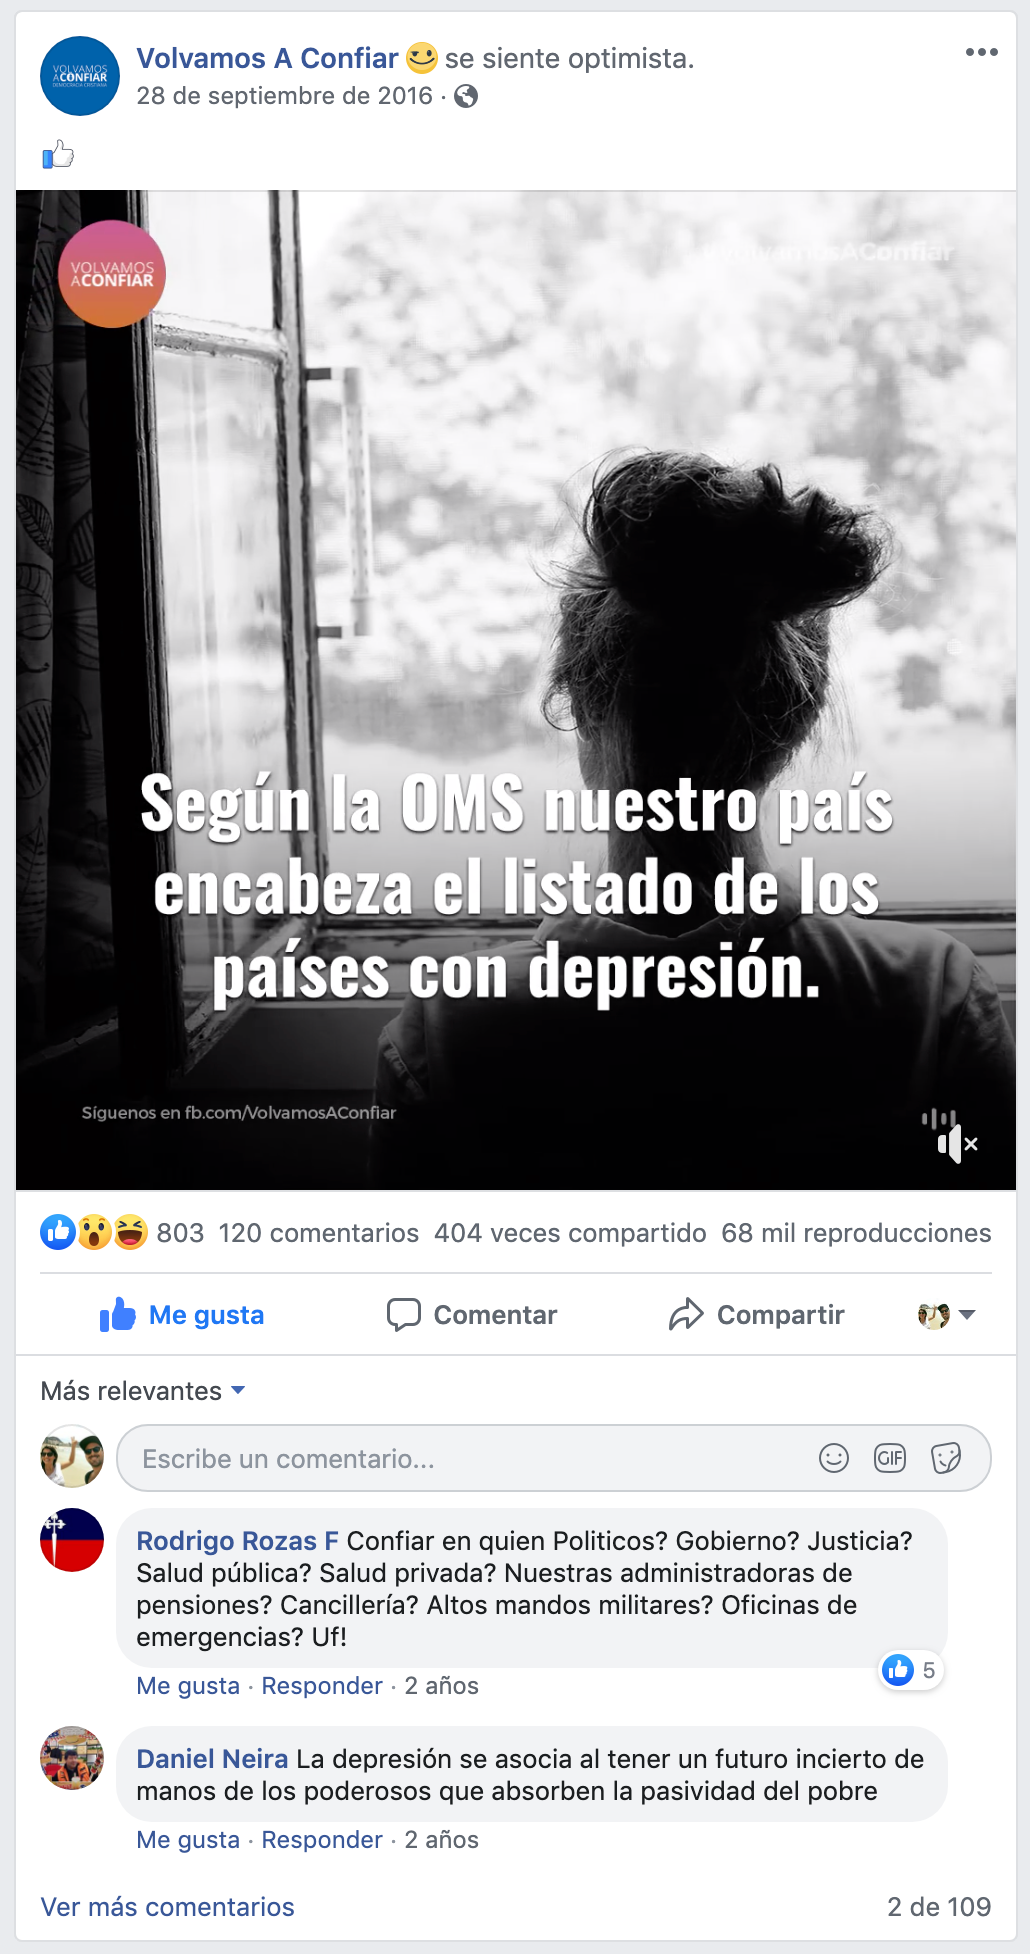Screen dimensions: 1030x1954
Task: Open the sticker picker in the comment box
Action: [x=946, y=1458]
